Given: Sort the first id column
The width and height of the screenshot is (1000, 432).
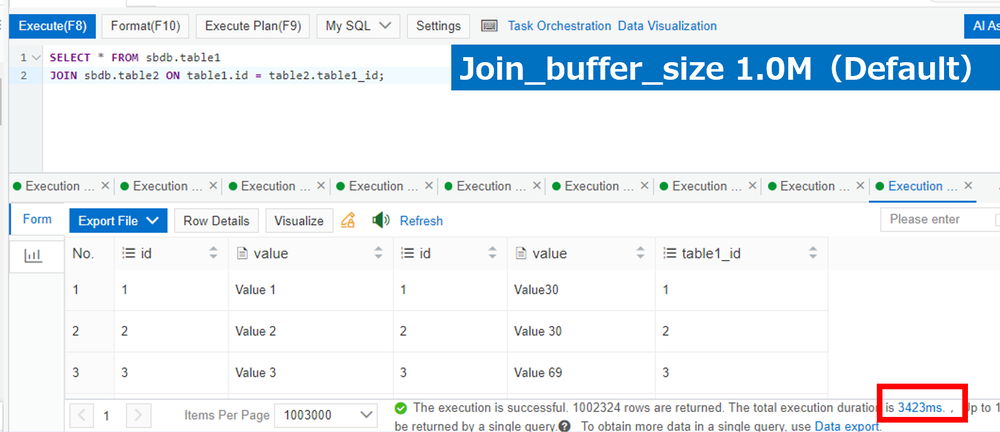Looking at the screenshot, I should [x=213, y=254].
